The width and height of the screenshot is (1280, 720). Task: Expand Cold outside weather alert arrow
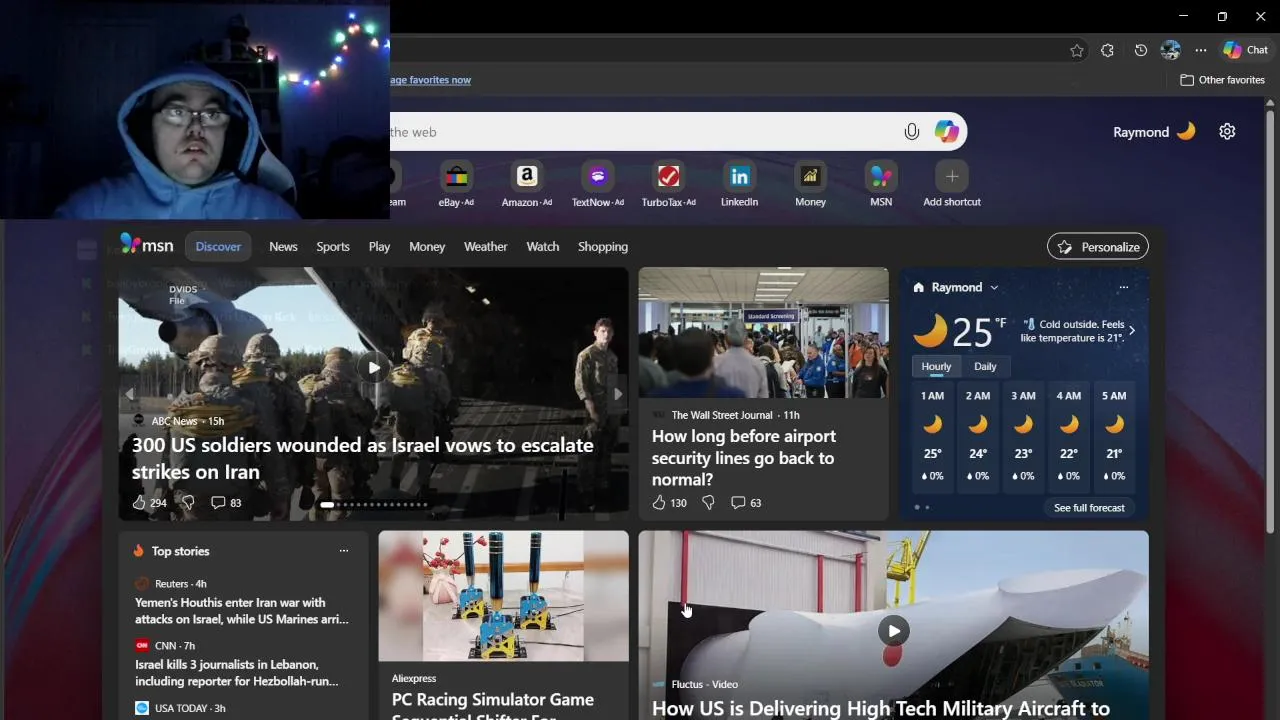click(1132, 331)
